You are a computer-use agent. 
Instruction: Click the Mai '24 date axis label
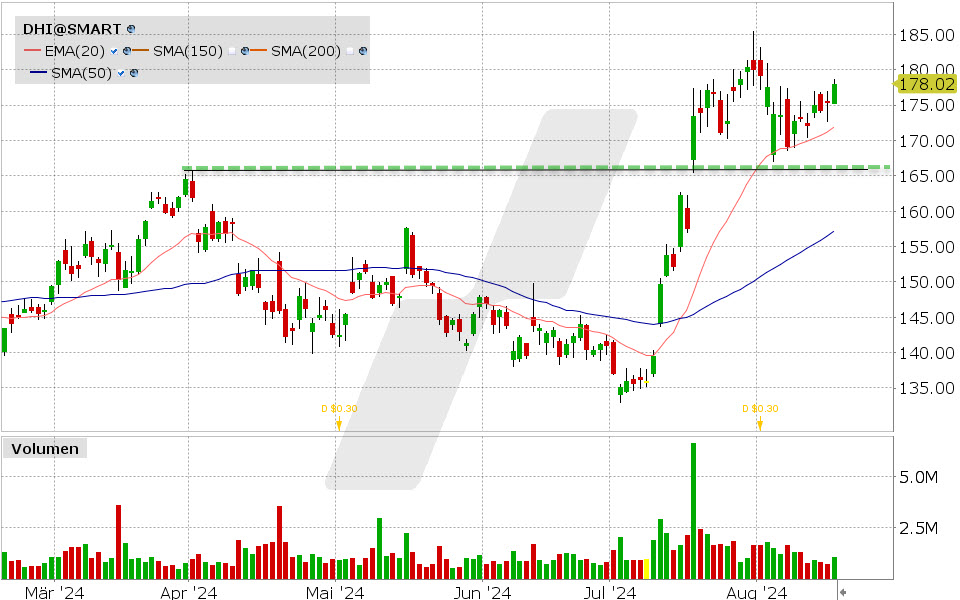coord(335,592)
